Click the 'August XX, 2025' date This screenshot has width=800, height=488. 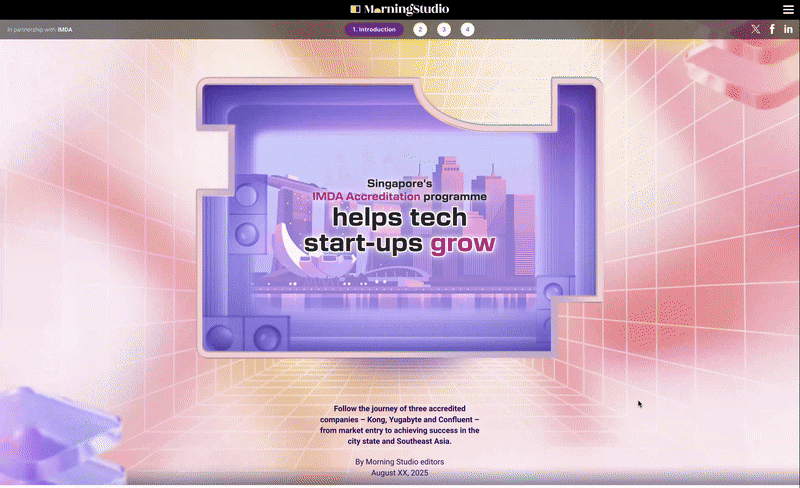point(399,473)
